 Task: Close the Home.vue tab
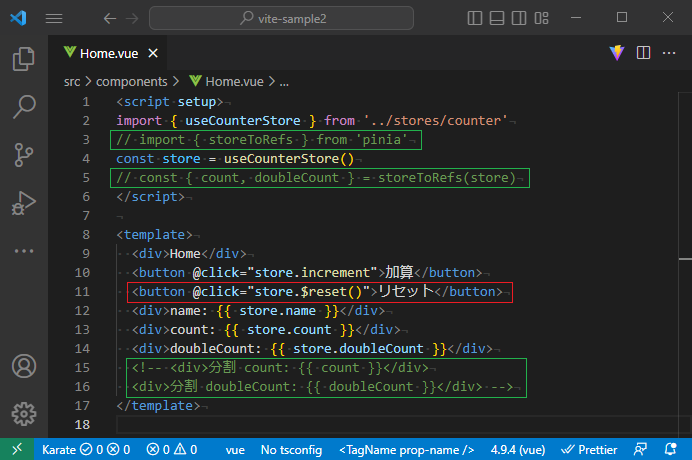click(153, 53)
